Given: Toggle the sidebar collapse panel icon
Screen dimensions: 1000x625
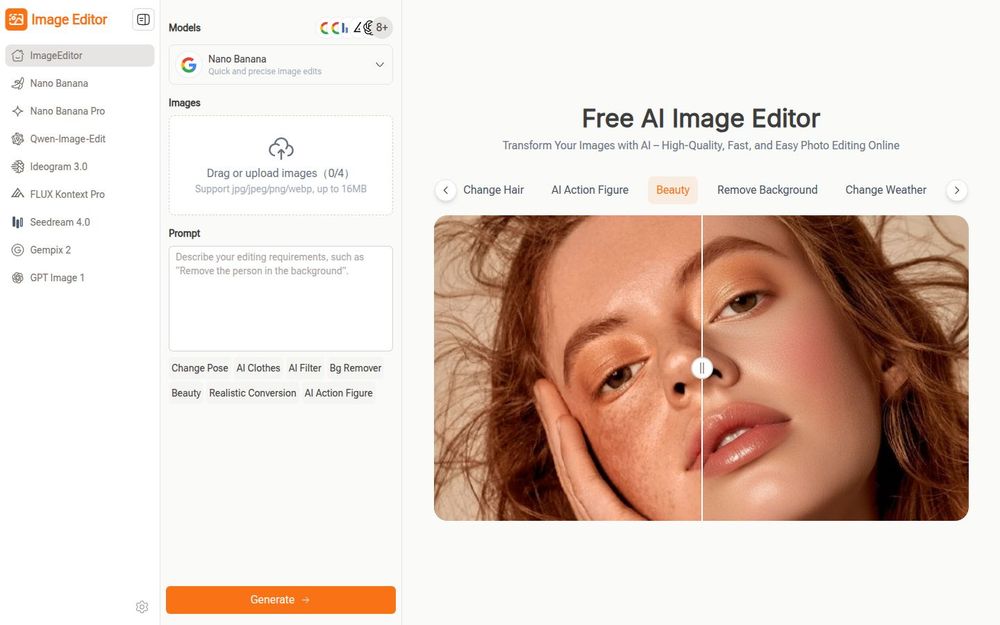Looking at the screenshot, I should (x=143, y=20).
